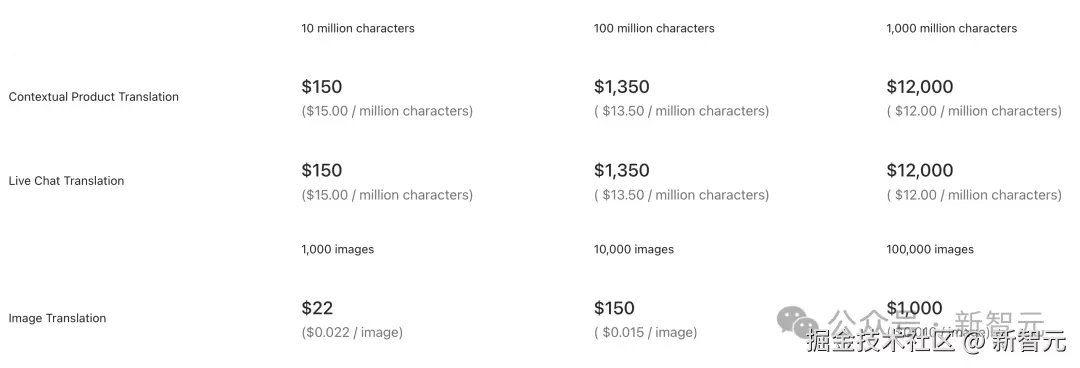1080x368 pixels.
Task: Click the Live Chat Translation label
Action: coord(66,181)
